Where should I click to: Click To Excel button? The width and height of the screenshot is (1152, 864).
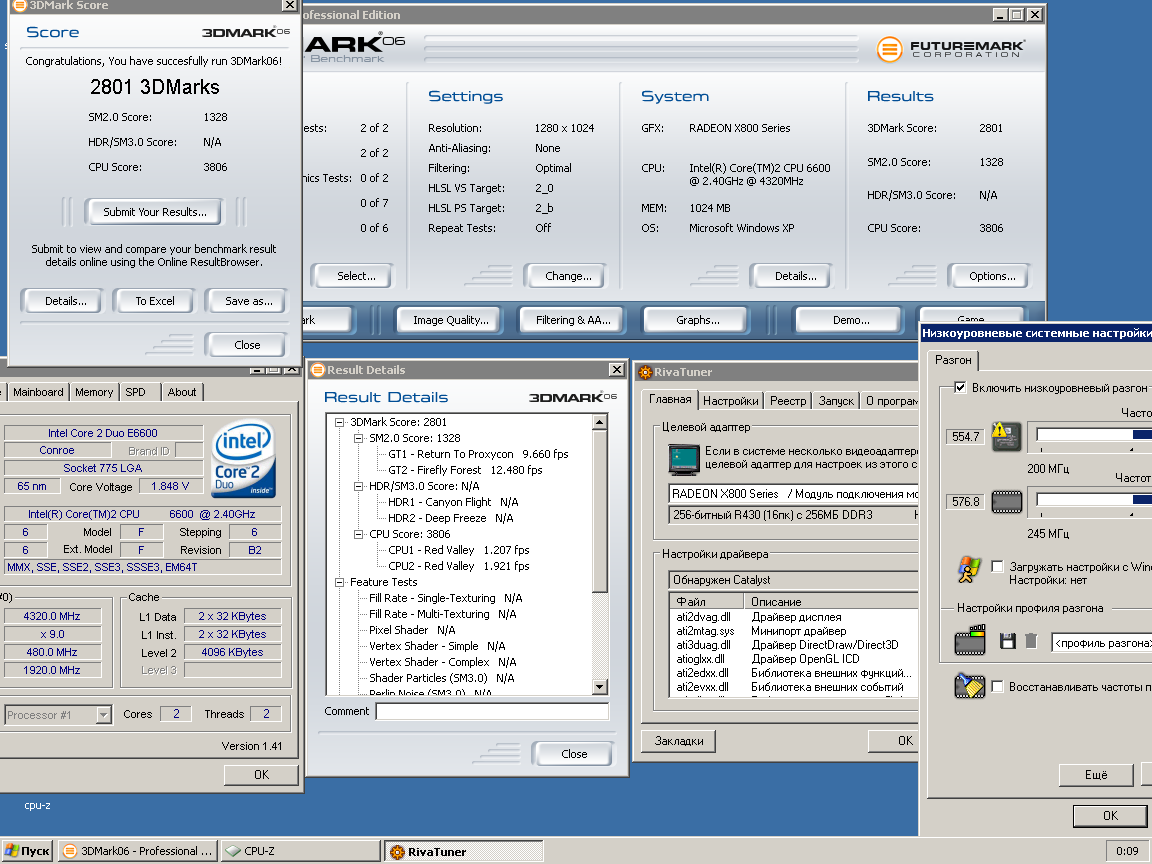click(x=154, y=301)
